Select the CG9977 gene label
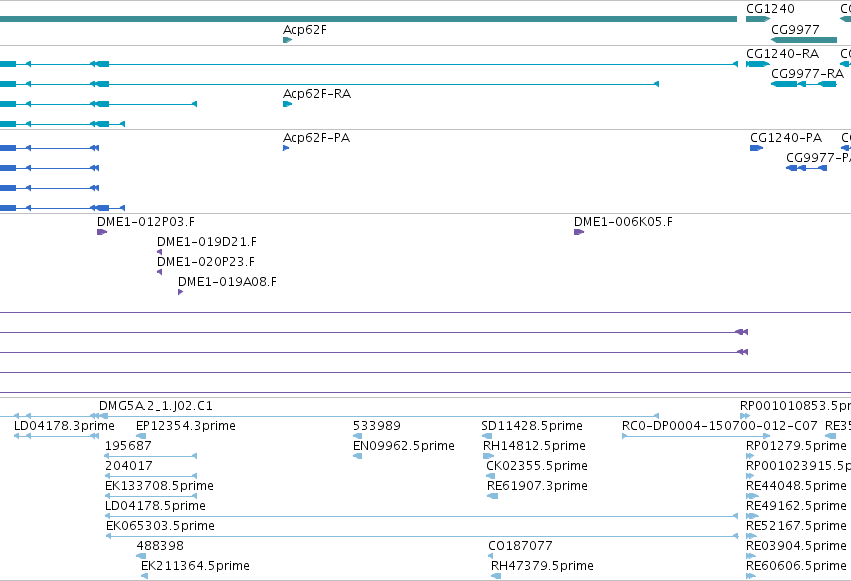This screenshot has height=581, width=851. pos(795,29)
